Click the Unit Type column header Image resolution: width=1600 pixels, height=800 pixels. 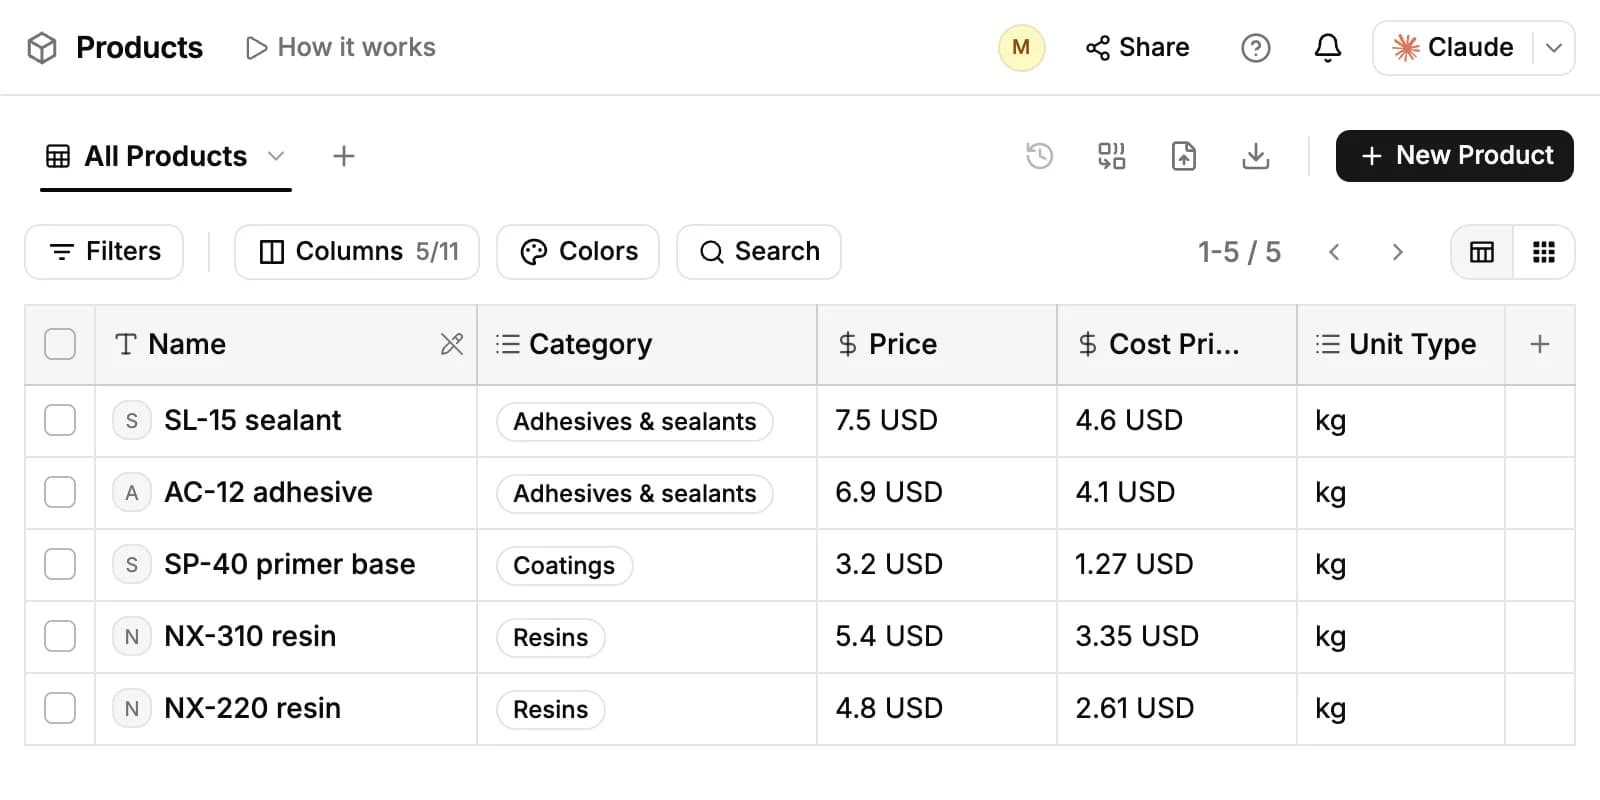tap(1401, 344)
